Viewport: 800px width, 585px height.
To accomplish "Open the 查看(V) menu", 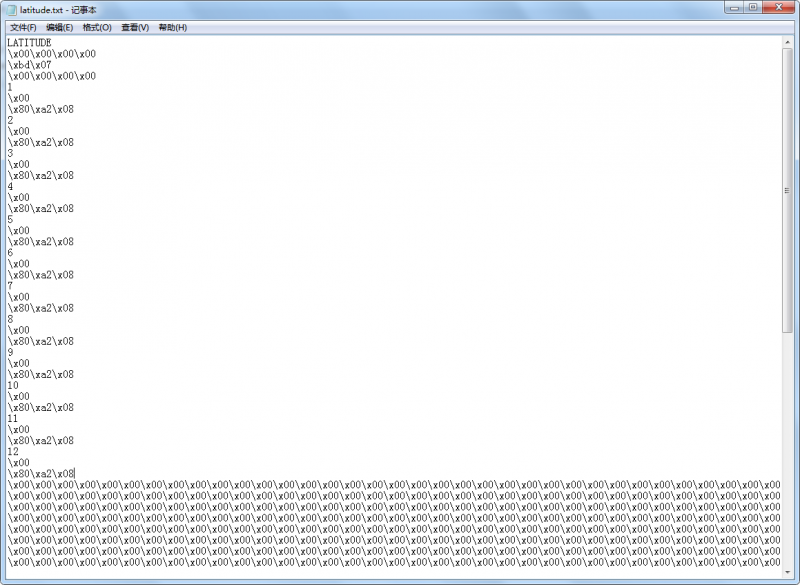I will 135,27.
